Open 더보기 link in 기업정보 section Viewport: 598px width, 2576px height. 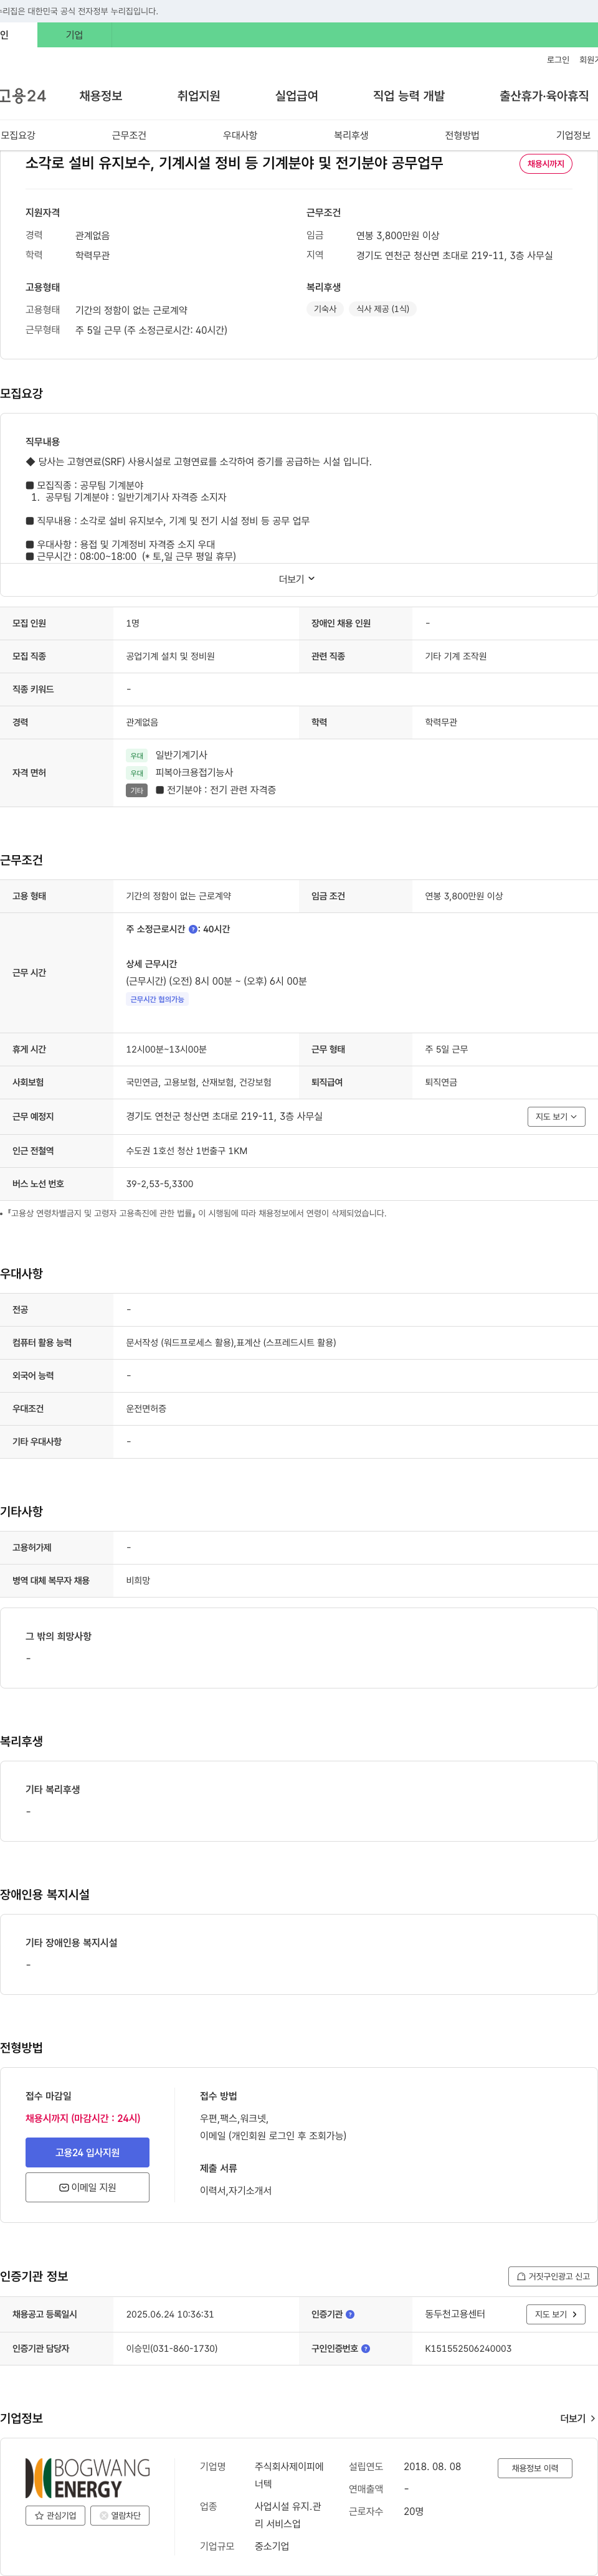(577, 2418)
